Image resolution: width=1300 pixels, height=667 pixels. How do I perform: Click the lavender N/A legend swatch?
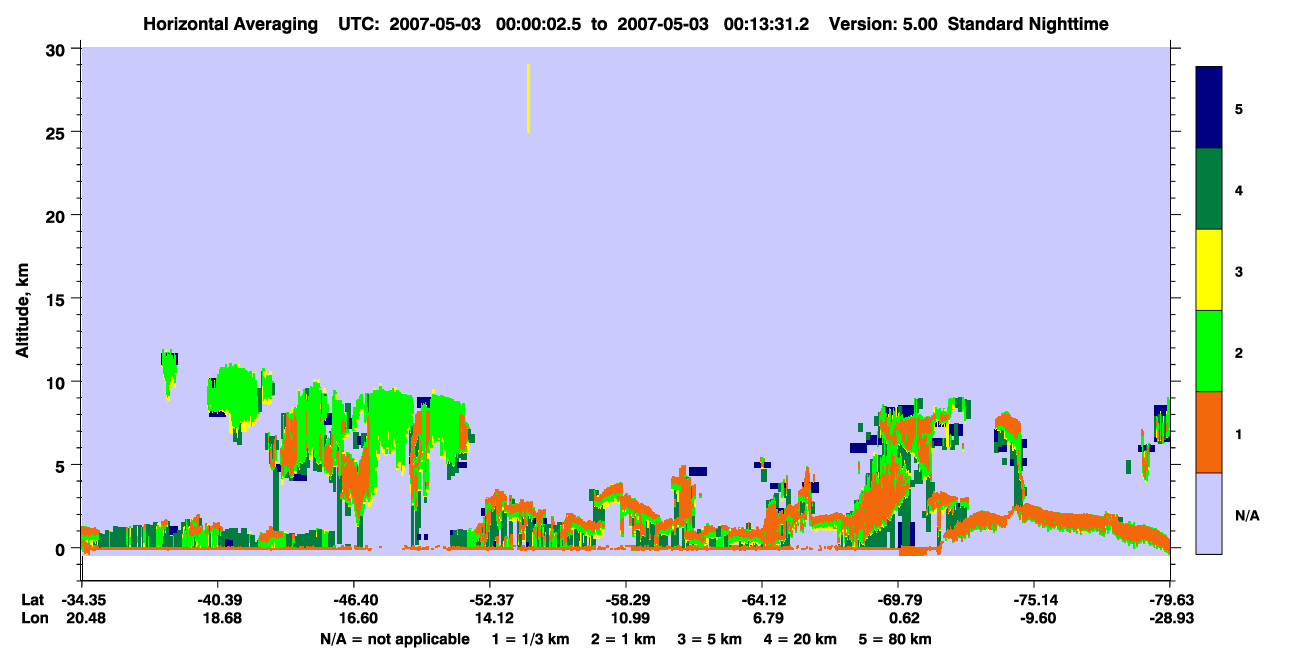(x=1209, y=513)
